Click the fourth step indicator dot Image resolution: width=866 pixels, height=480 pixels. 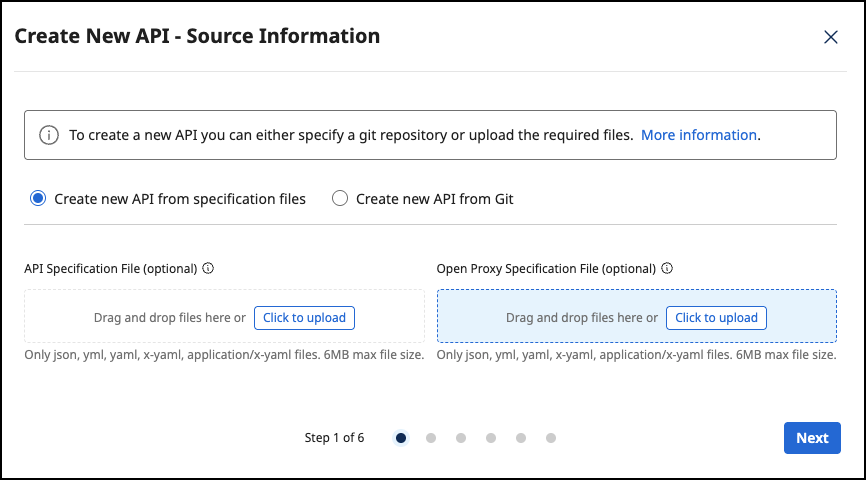(491, 438)
